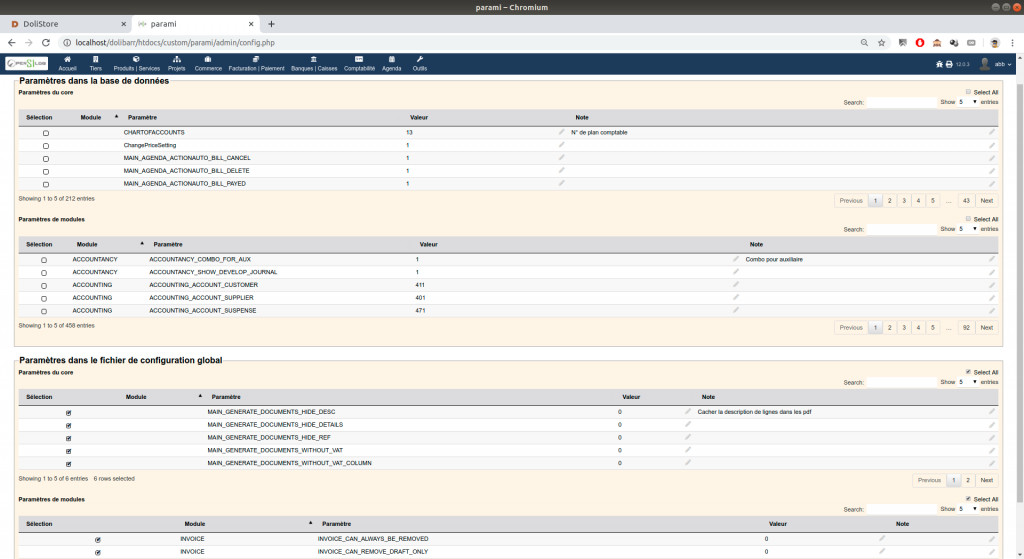
Task: Open the Outils wrench icon
Action: tap(420, 59)
